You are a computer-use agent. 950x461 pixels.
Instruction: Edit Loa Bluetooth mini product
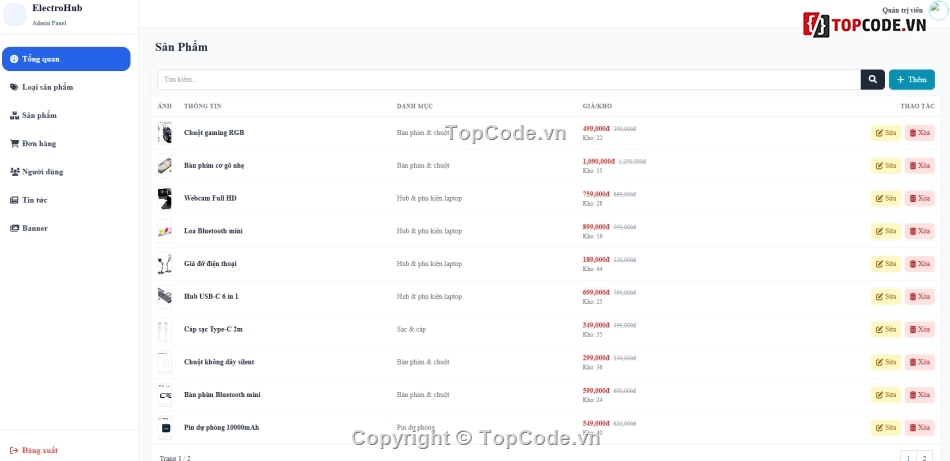pyautogui.click(x=886, y=231)
